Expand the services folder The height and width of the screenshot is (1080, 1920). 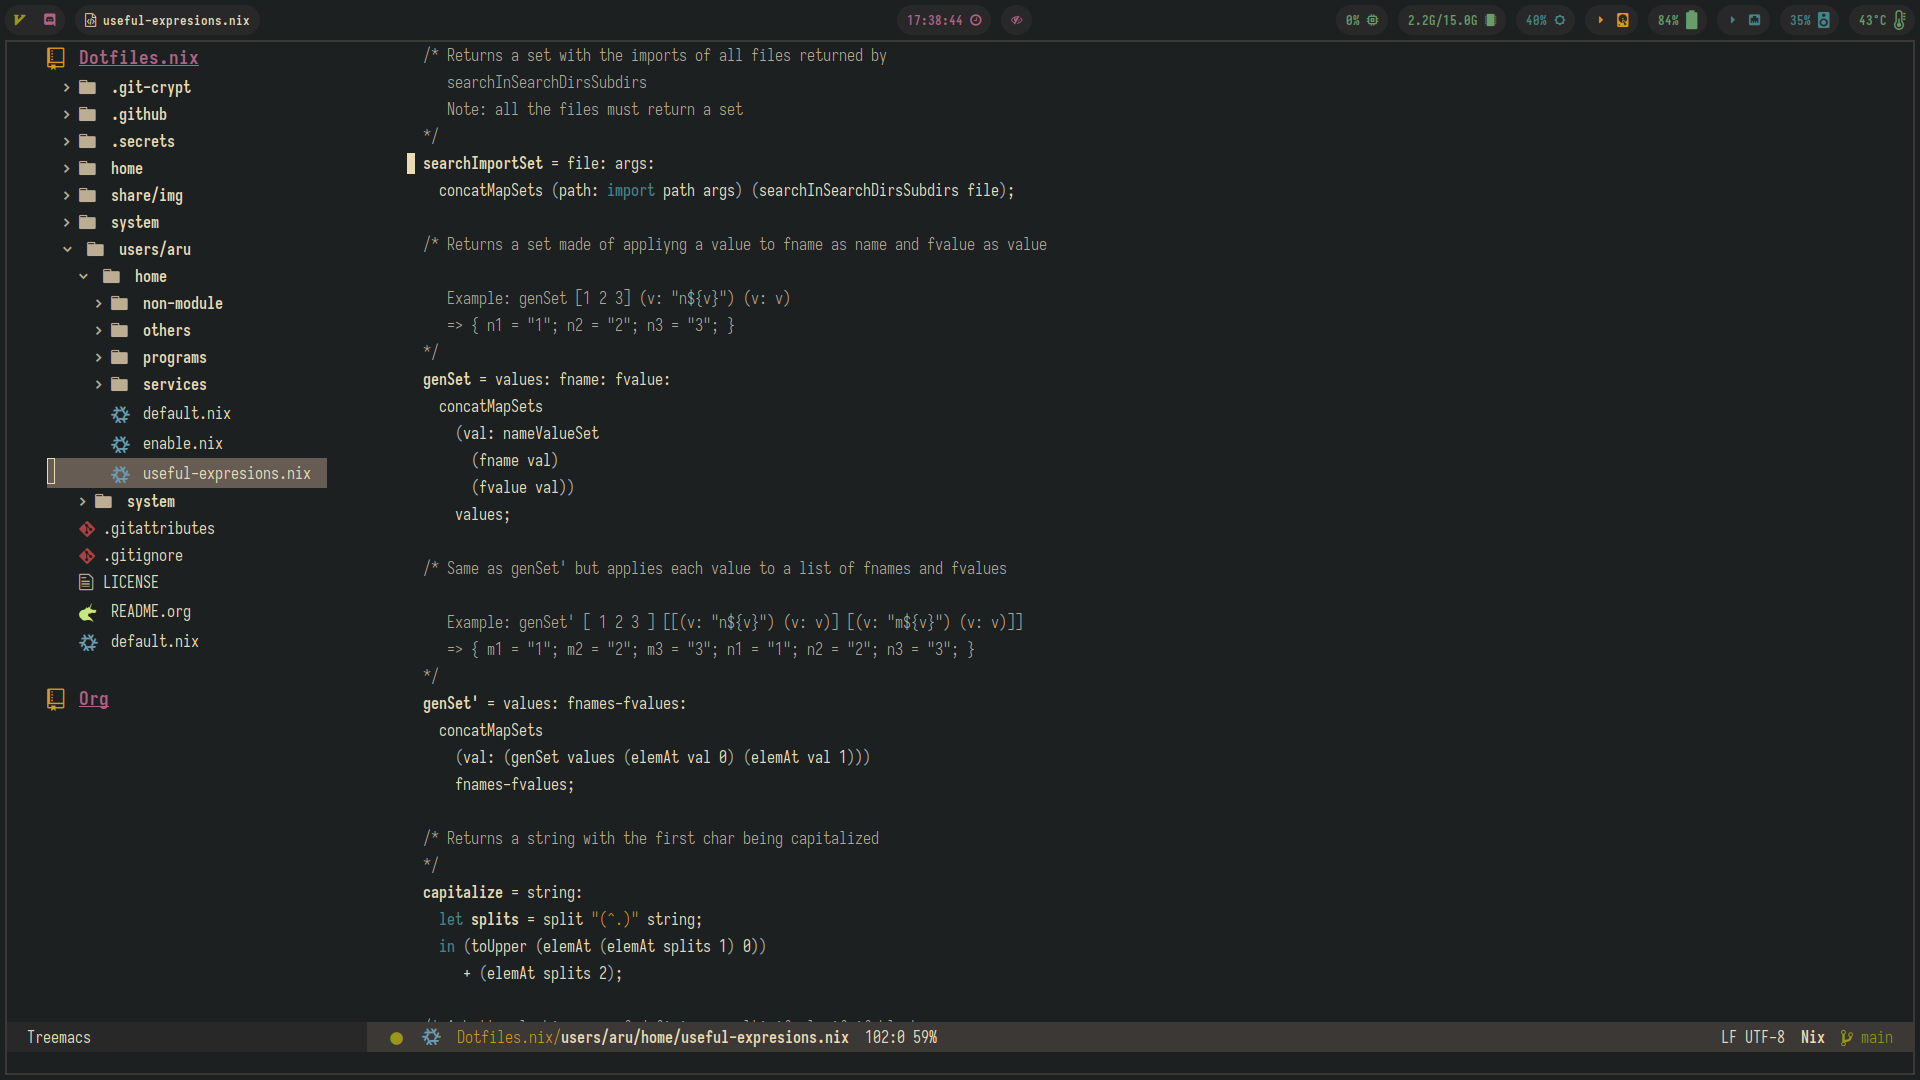point(98,385)
